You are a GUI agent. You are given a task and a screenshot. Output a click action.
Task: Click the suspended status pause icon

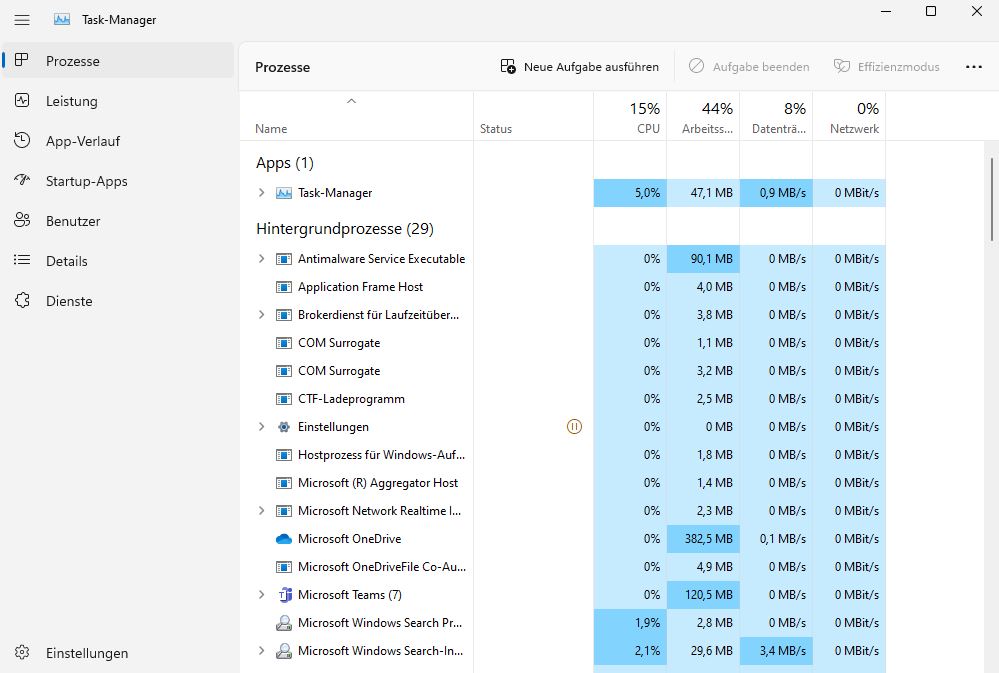[574, 427]
